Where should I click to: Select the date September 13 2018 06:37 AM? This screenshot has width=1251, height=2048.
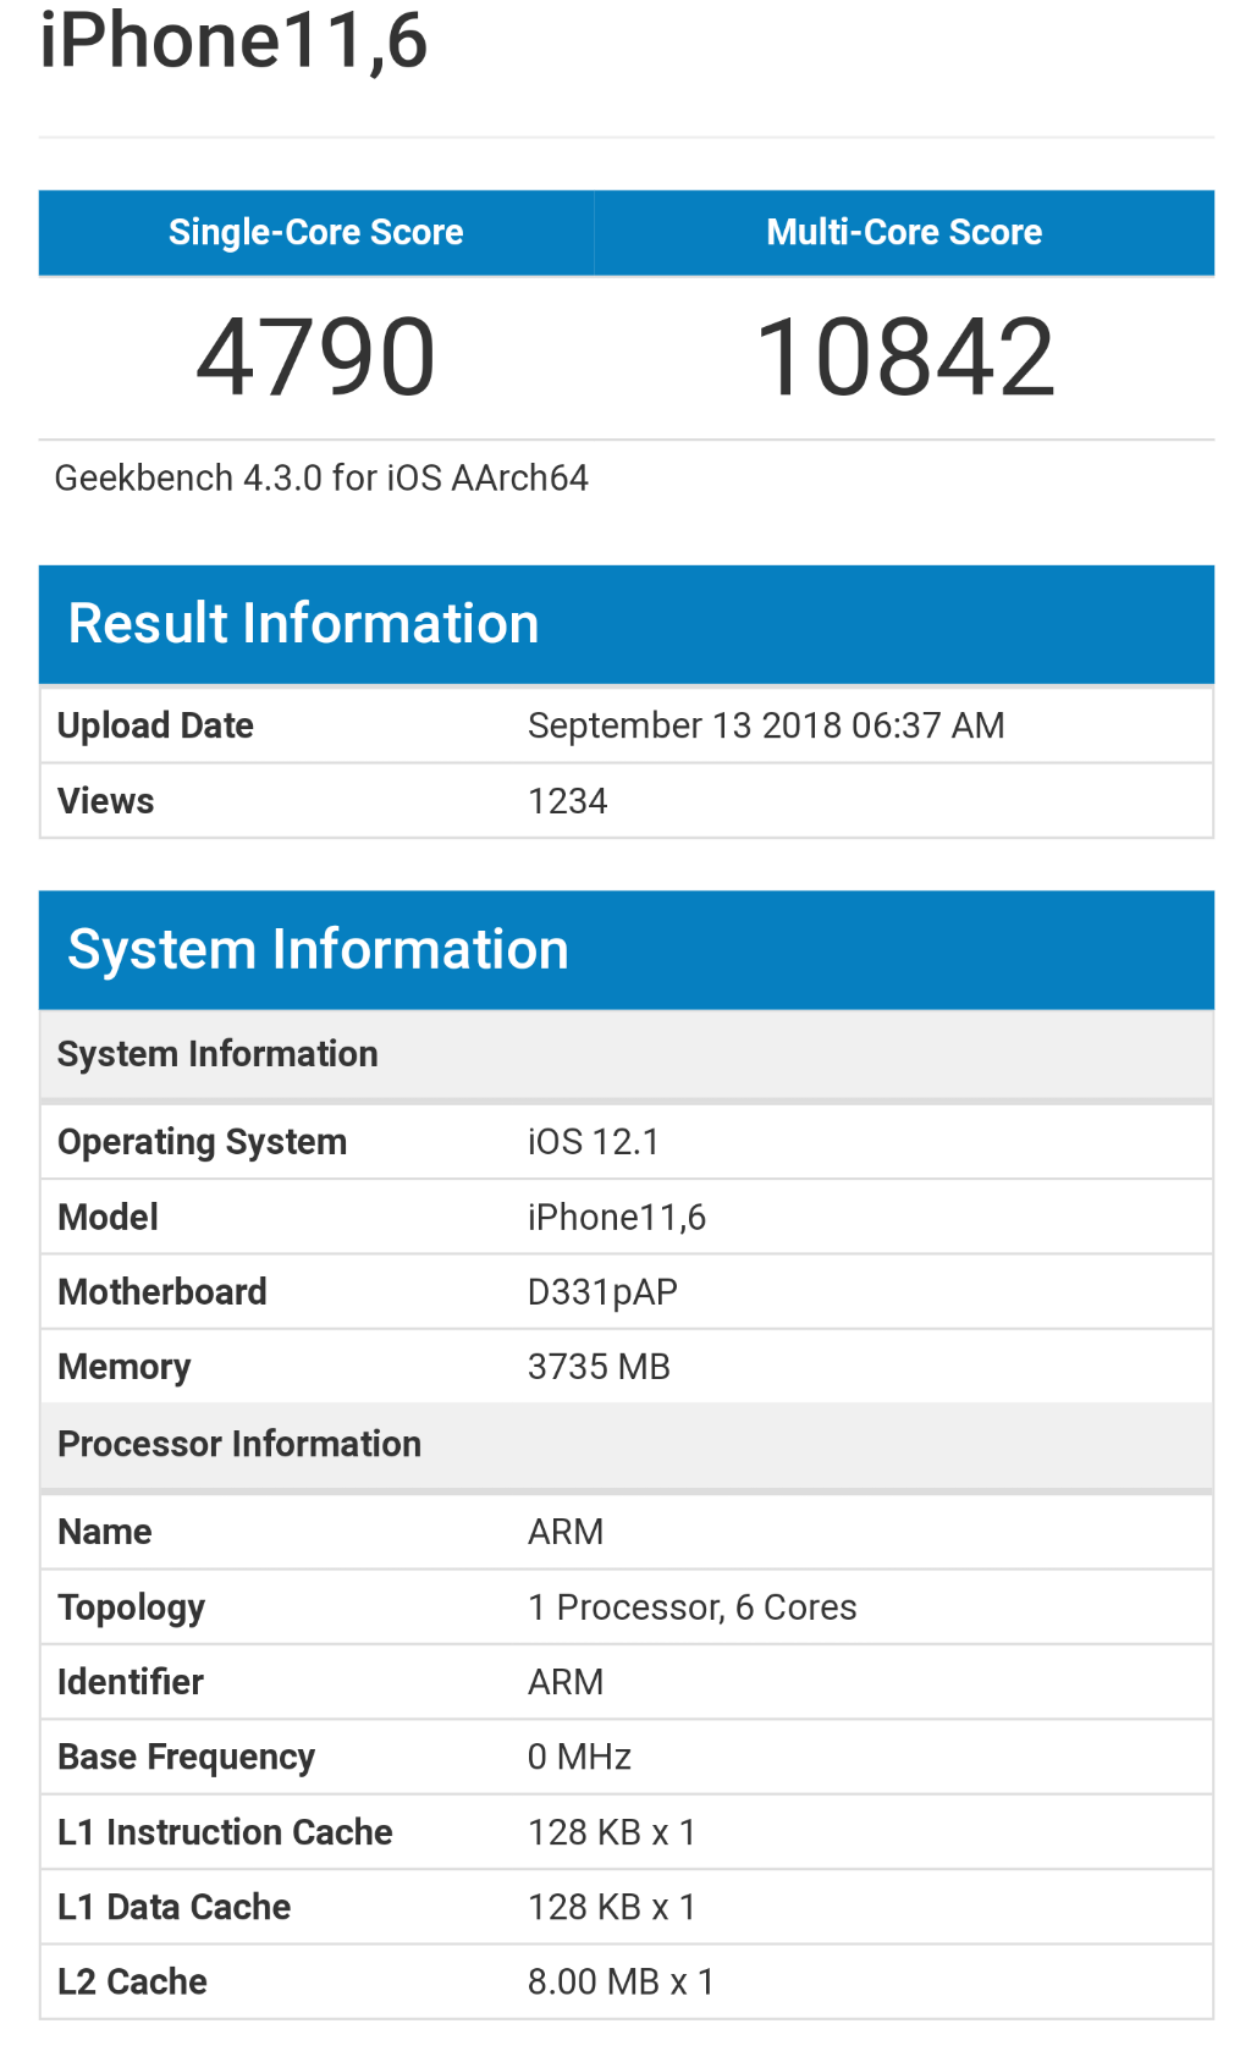pos(766,725)
